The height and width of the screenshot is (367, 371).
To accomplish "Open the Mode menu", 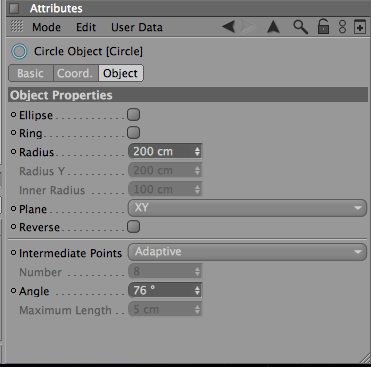I will [x=46, y=27].
